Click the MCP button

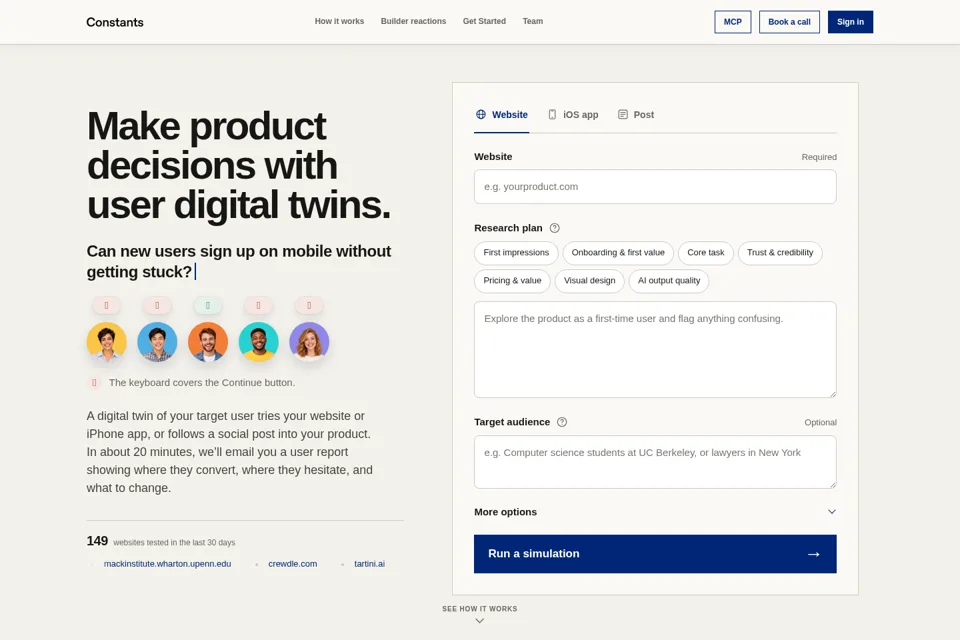pyautogui.click(x=733, y=22)
